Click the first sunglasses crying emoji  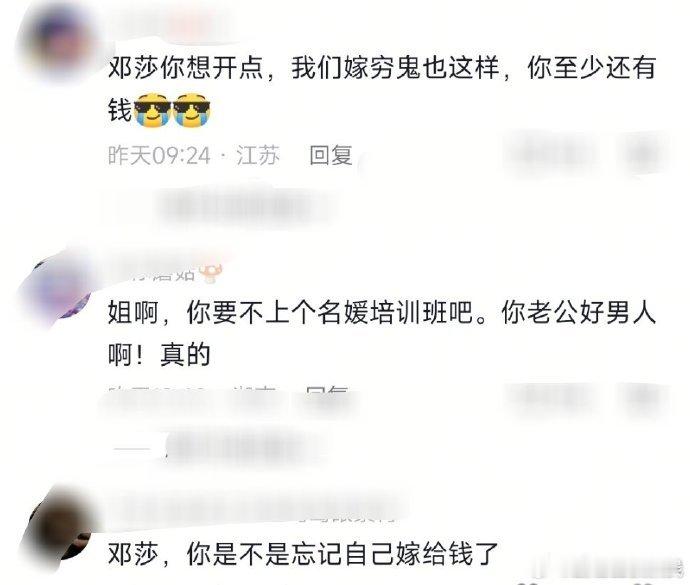click(152, 110)
